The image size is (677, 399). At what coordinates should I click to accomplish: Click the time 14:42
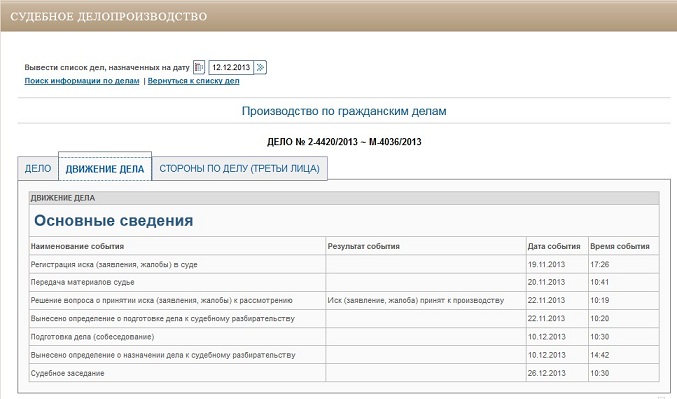click(x=600, y=355)
